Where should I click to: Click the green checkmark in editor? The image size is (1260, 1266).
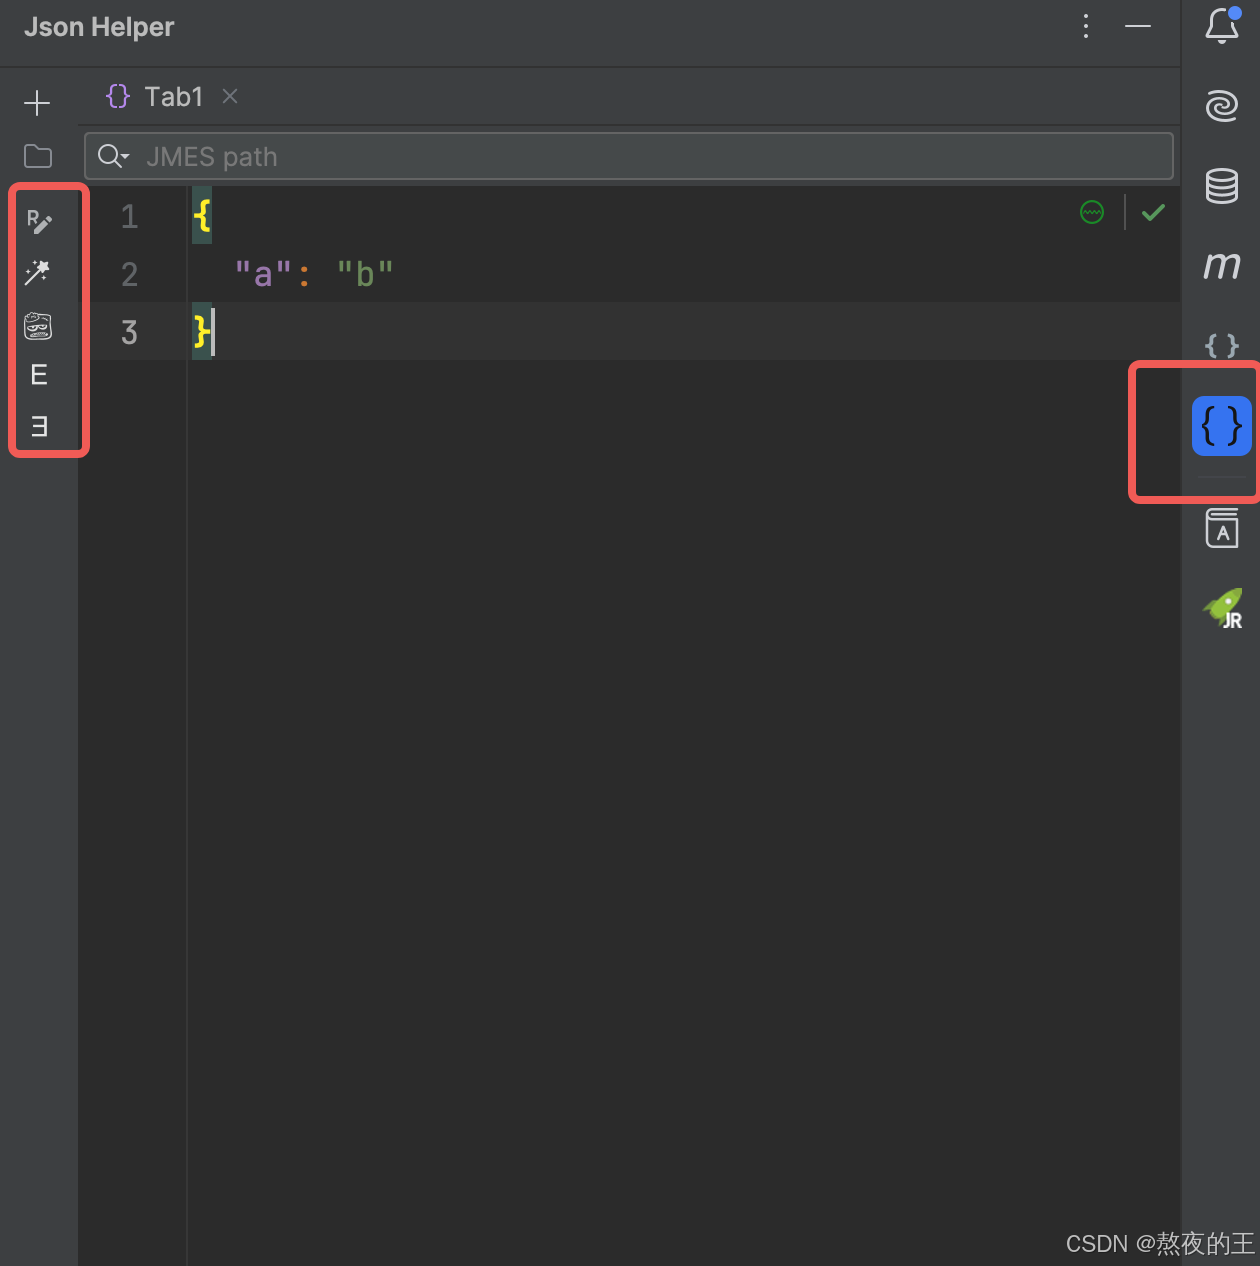[1154, 212]
